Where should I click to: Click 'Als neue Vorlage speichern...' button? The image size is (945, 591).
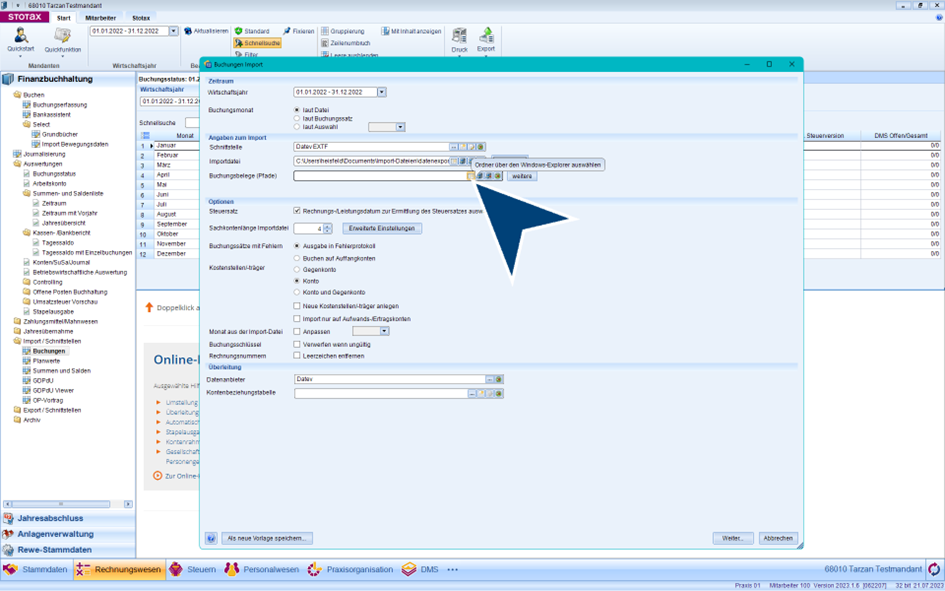click(267, 538)
